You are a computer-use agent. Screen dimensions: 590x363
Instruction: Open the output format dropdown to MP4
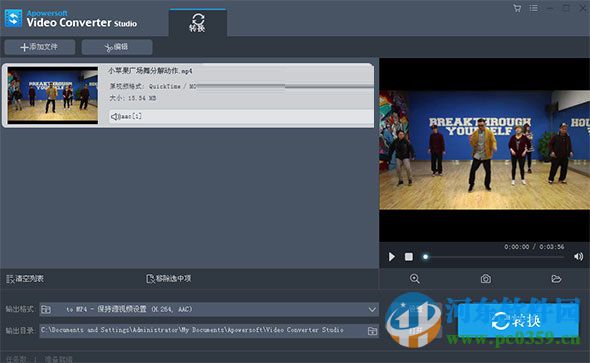pyautogui.click(x=209, y=309)
